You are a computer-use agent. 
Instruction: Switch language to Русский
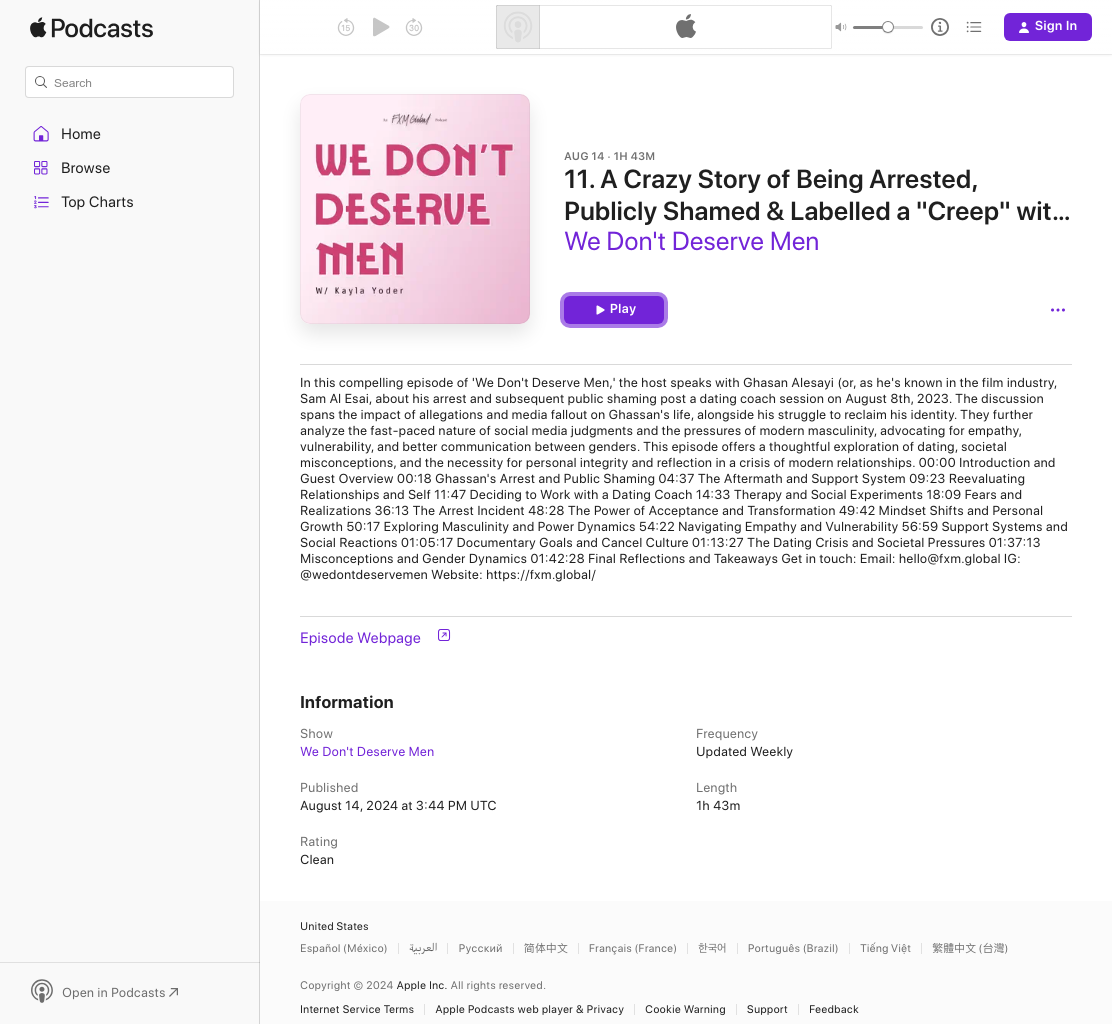[x=480, y=948]
